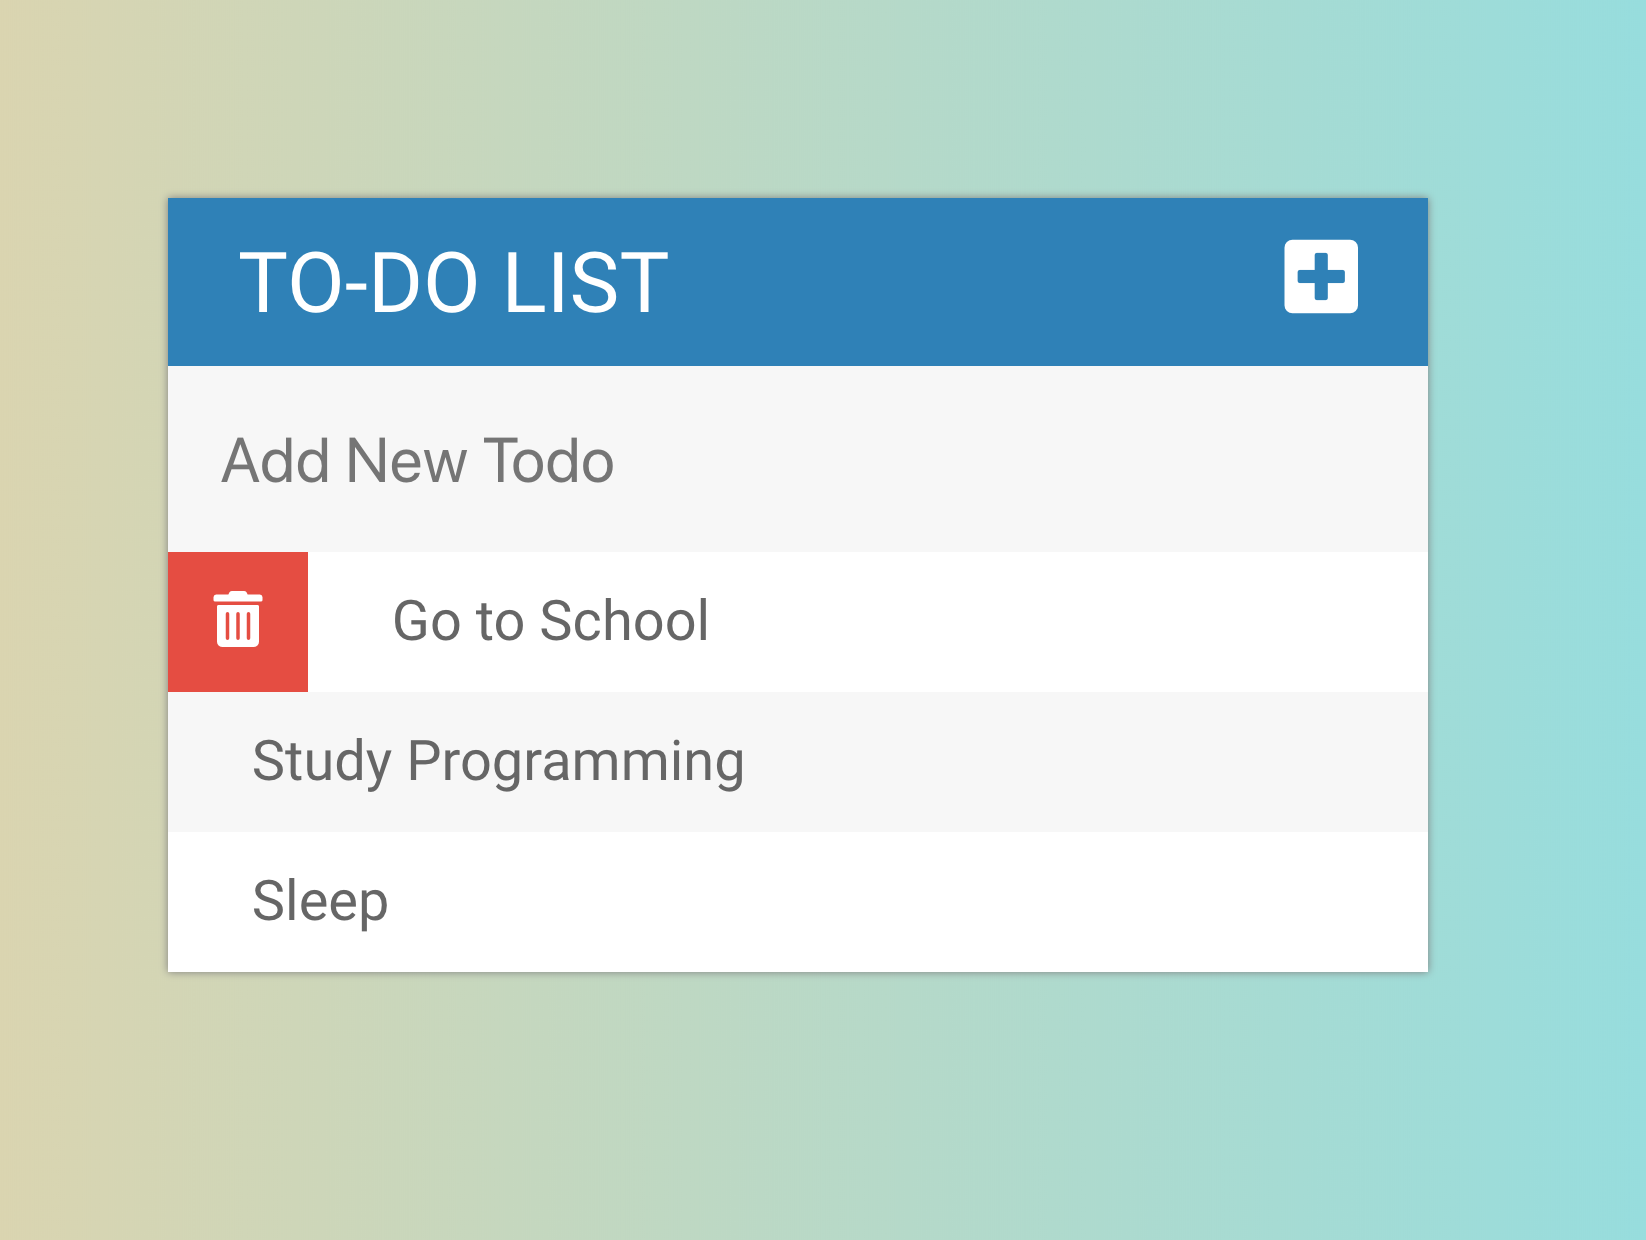Viewport: 1646px width, 1240px height.
Task: Hide the new todo field via plus icon
Action: [x=1321, y=277]
